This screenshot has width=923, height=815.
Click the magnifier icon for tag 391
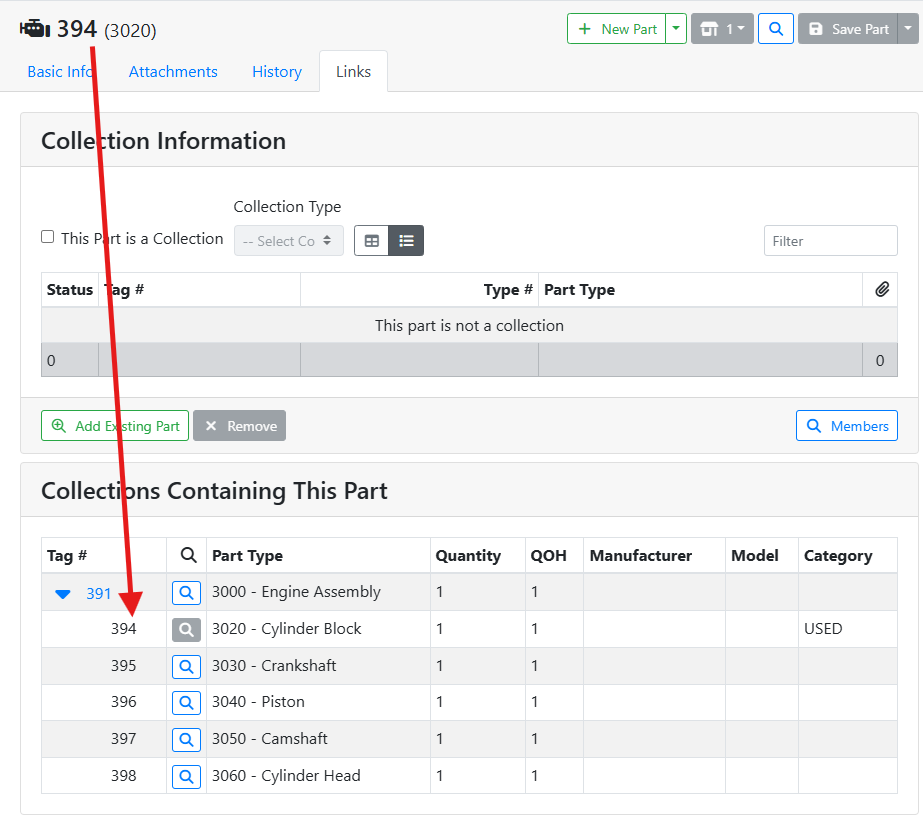(186, 593)
